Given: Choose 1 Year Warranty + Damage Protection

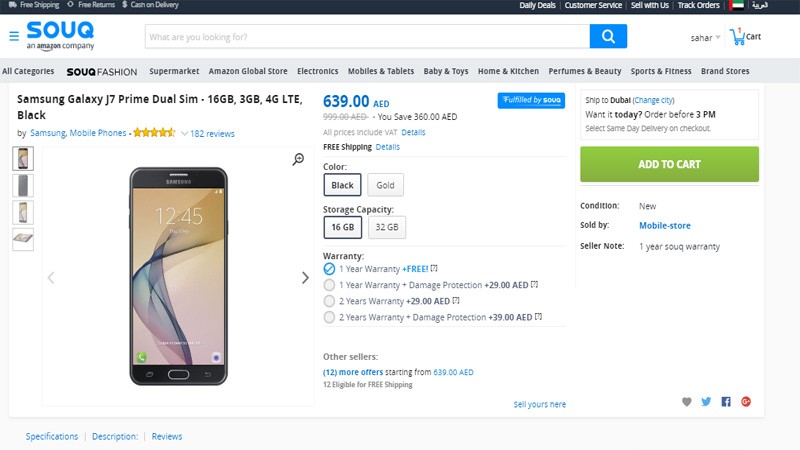Looking at the screenshot, I should (x=330, y=285).
